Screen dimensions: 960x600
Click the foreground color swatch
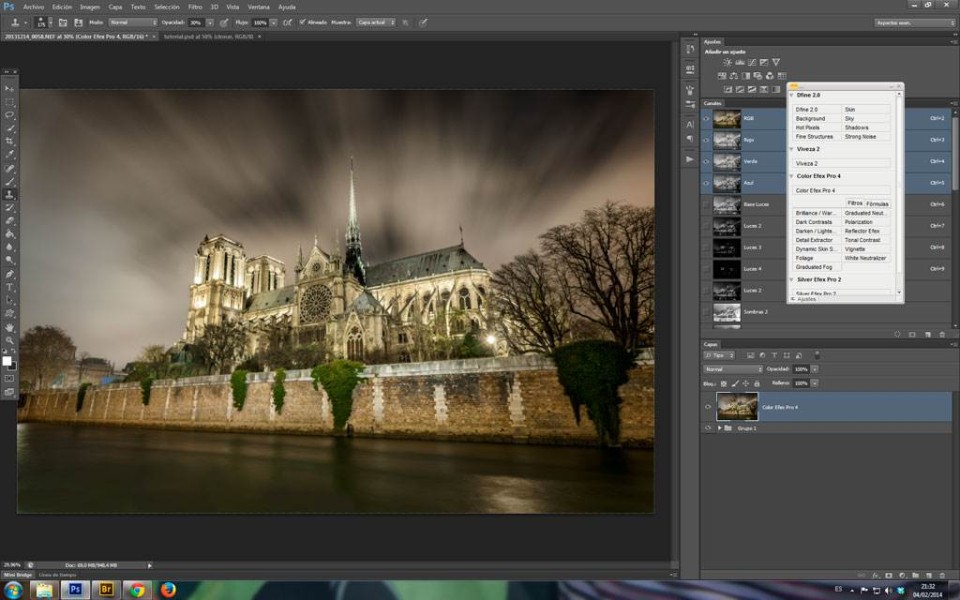(x=7, y=361)
